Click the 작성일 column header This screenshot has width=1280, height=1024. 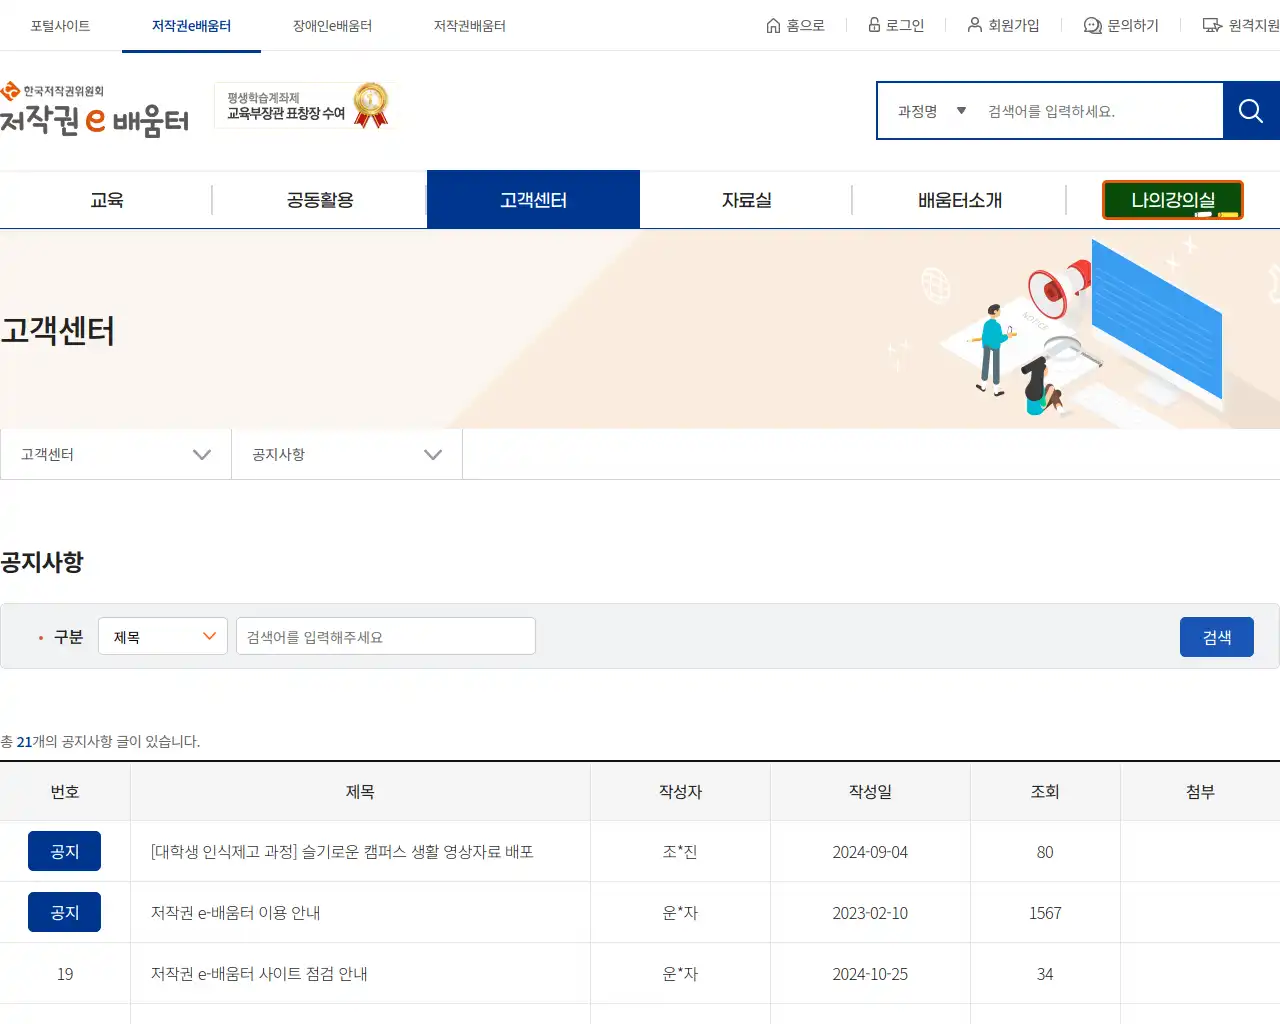(x=870, y=792)
